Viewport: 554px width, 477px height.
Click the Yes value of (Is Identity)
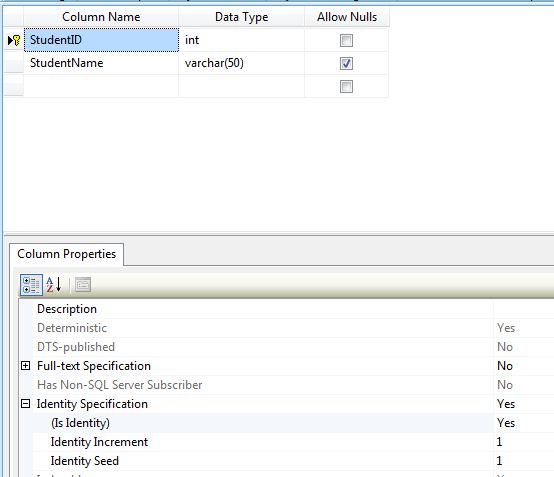[506, 423]
